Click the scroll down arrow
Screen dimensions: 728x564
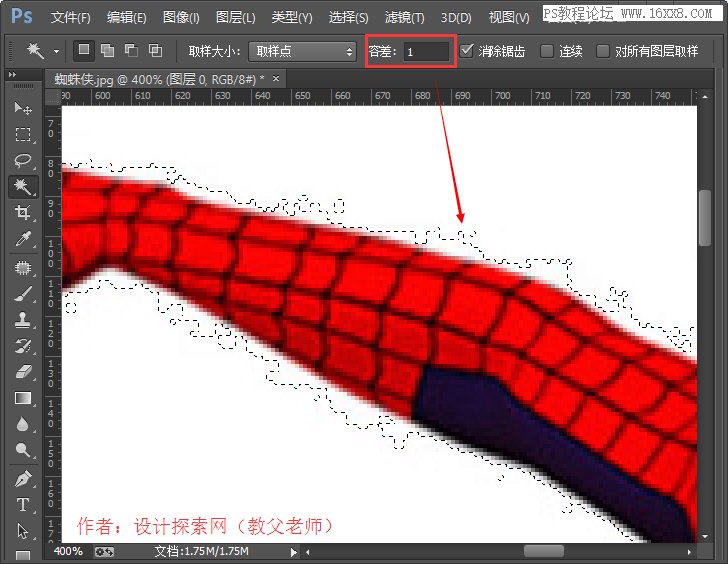pos(705,537)
